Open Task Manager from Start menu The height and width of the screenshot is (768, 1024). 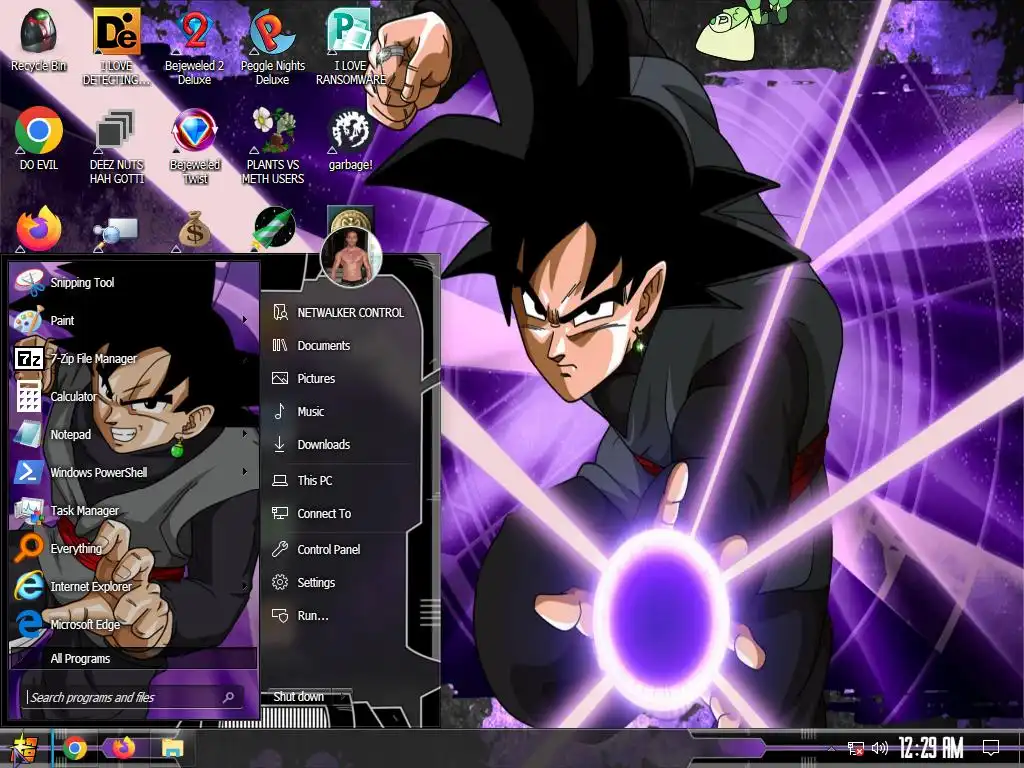tap(134, 511)
